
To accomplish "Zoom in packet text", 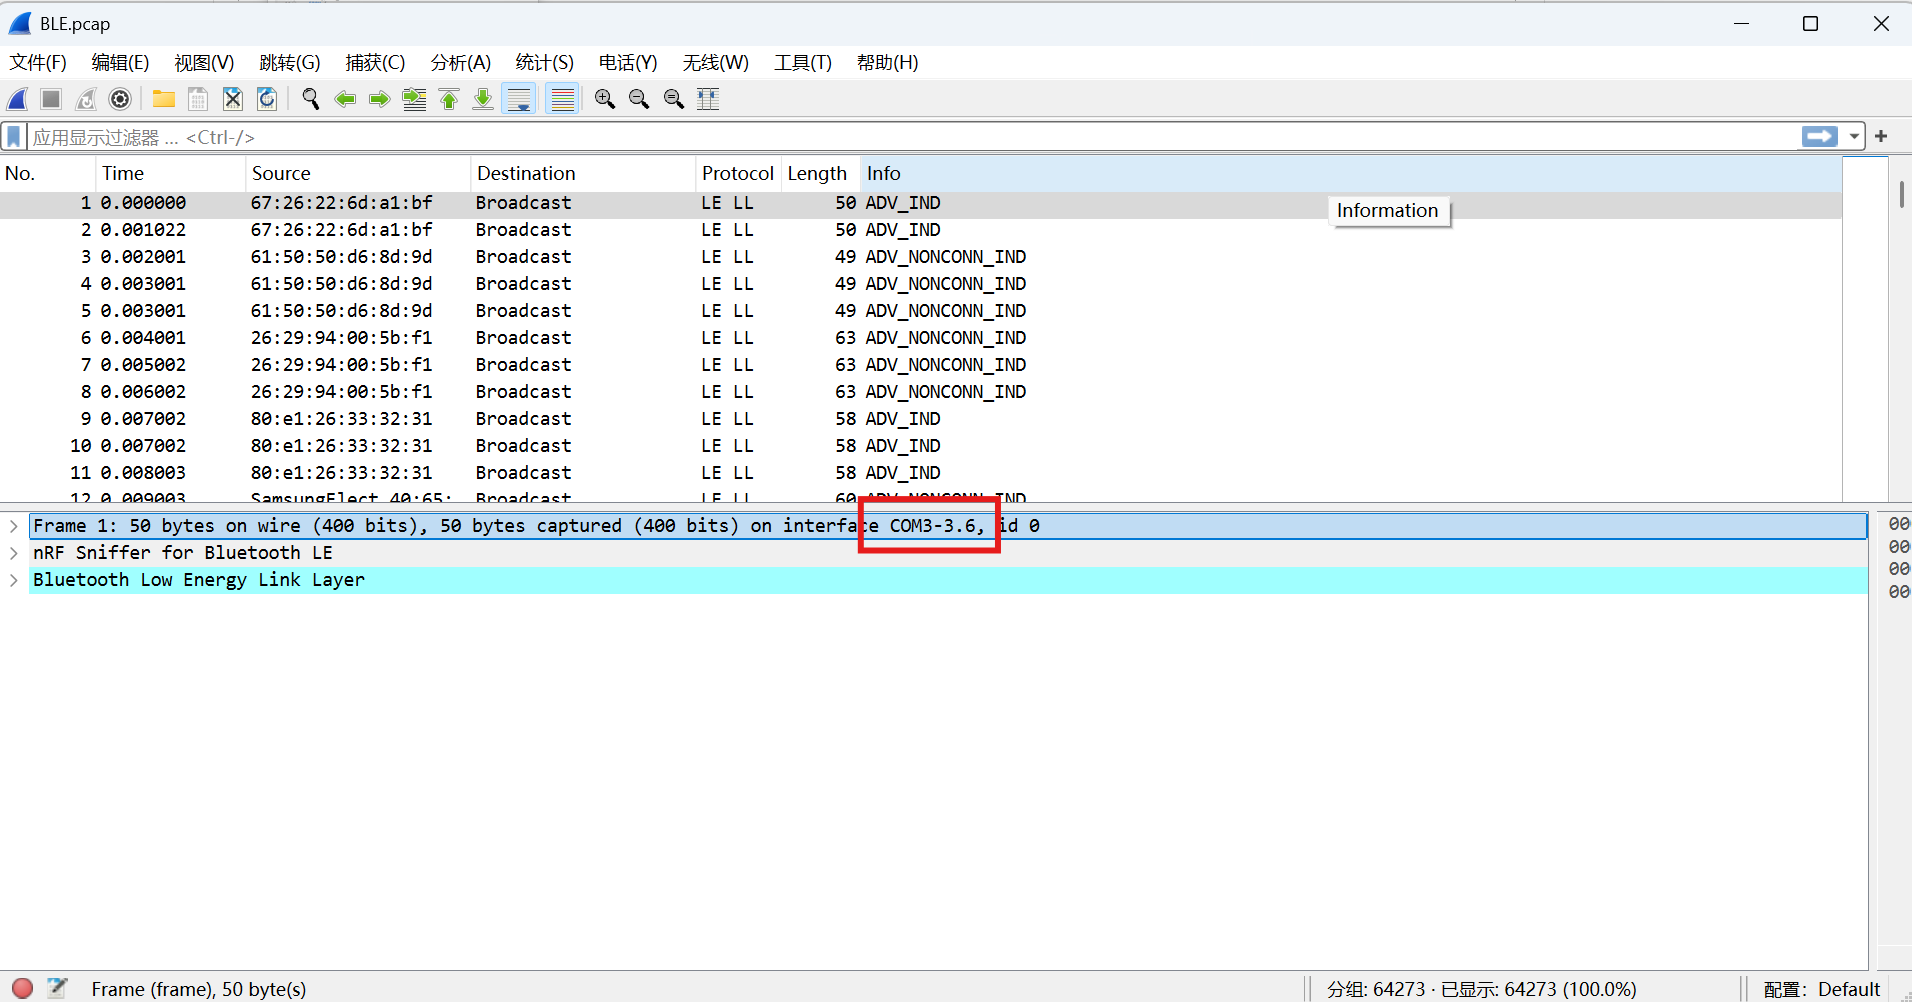I will (x=605, y=99).
